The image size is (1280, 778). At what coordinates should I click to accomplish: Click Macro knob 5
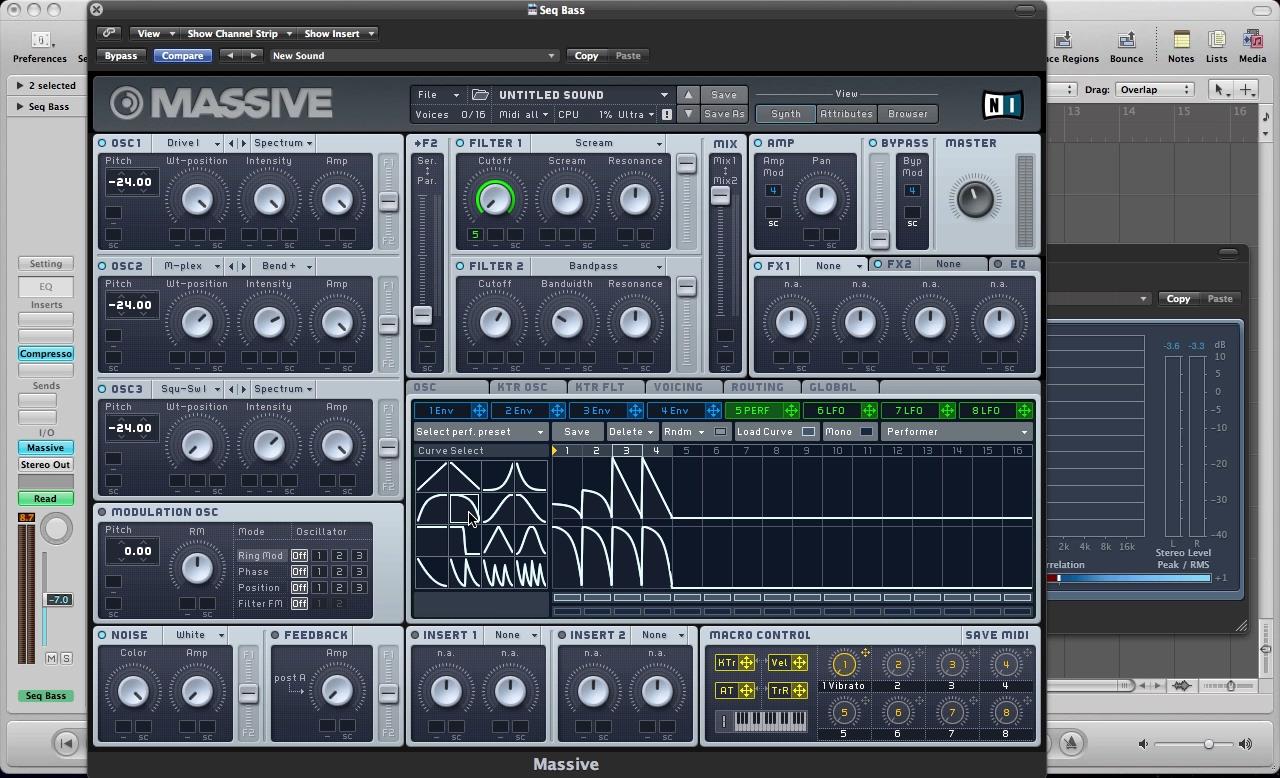(x=844, y=713)
